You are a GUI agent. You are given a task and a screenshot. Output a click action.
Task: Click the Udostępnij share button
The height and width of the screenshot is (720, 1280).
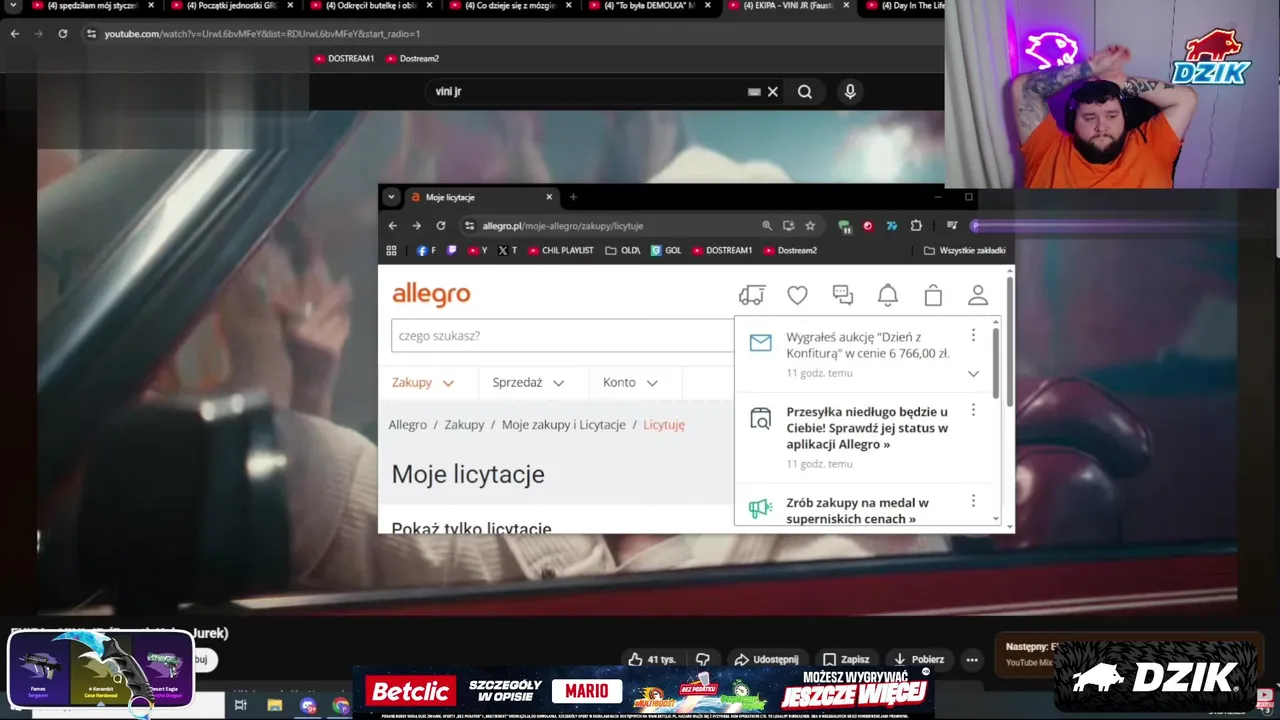[x=766, y=659]
